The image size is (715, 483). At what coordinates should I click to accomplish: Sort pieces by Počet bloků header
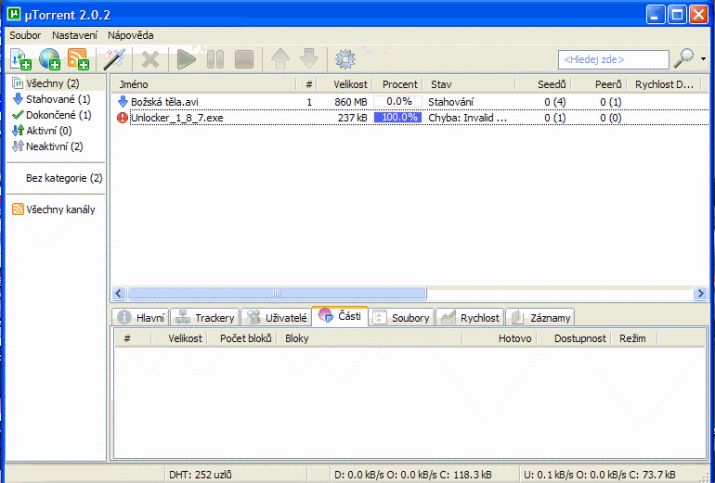243,338
